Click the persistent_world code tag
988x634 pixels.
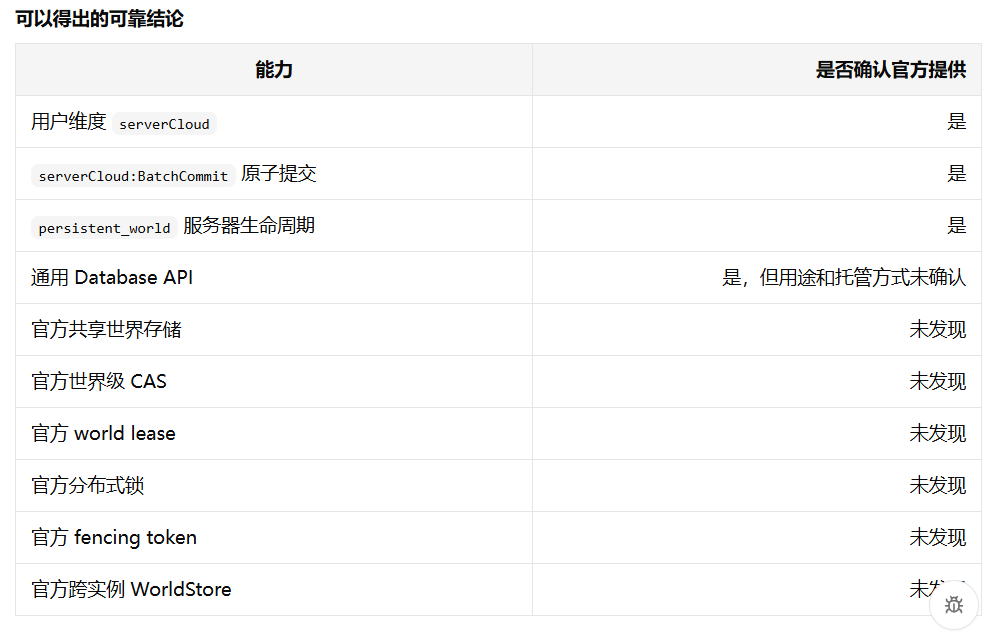click(104, 228)
